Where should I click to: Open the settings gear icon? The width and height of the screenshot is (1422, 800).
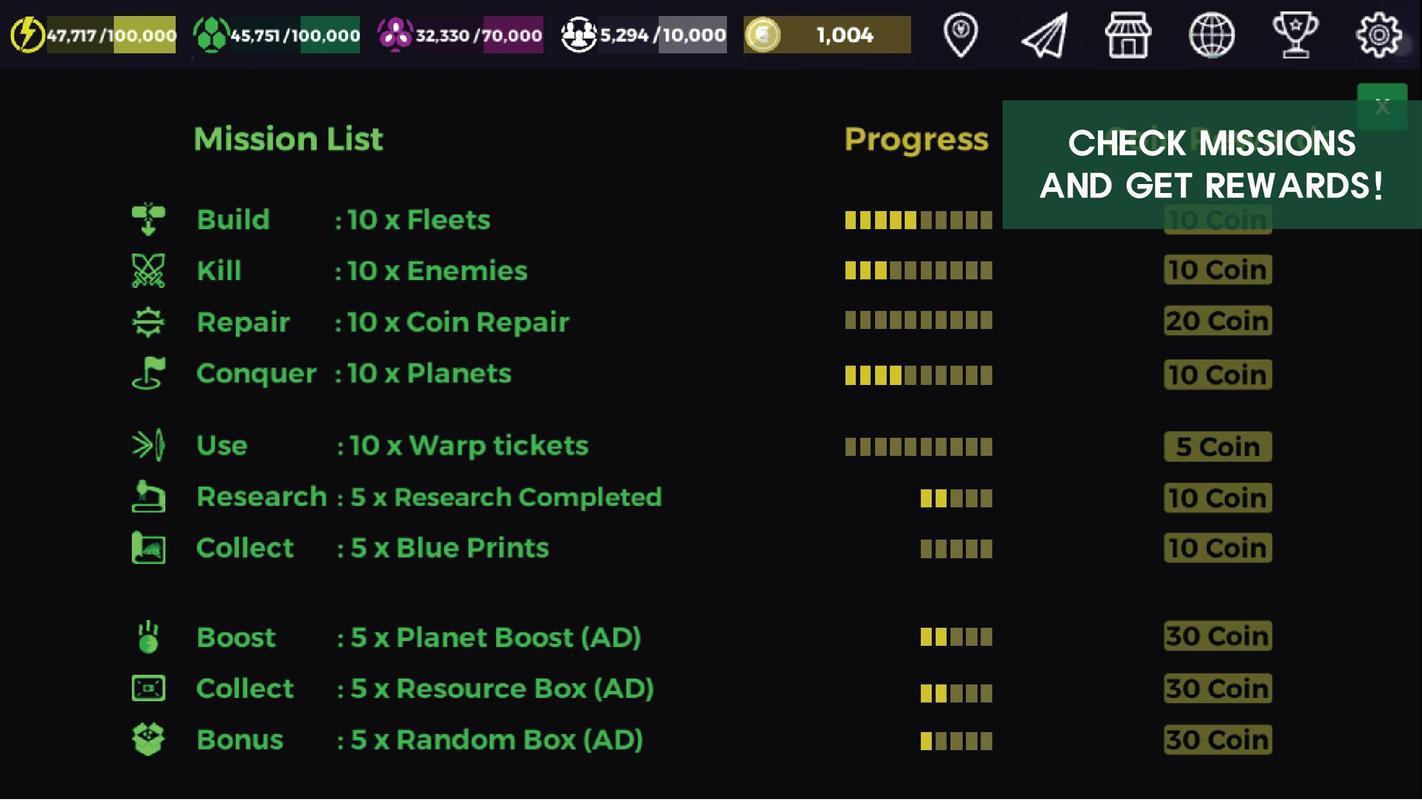(1378, 36)
